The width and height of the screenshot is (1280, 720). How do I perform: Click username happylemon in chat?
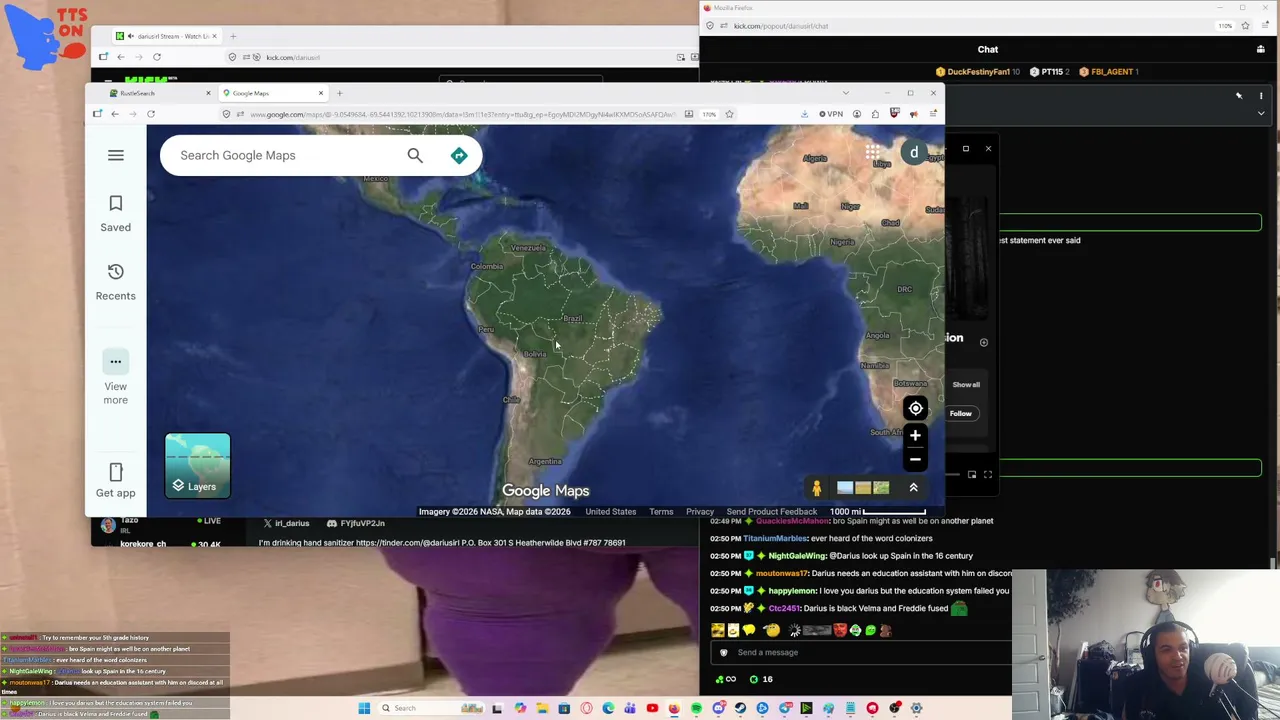(792, 591)
